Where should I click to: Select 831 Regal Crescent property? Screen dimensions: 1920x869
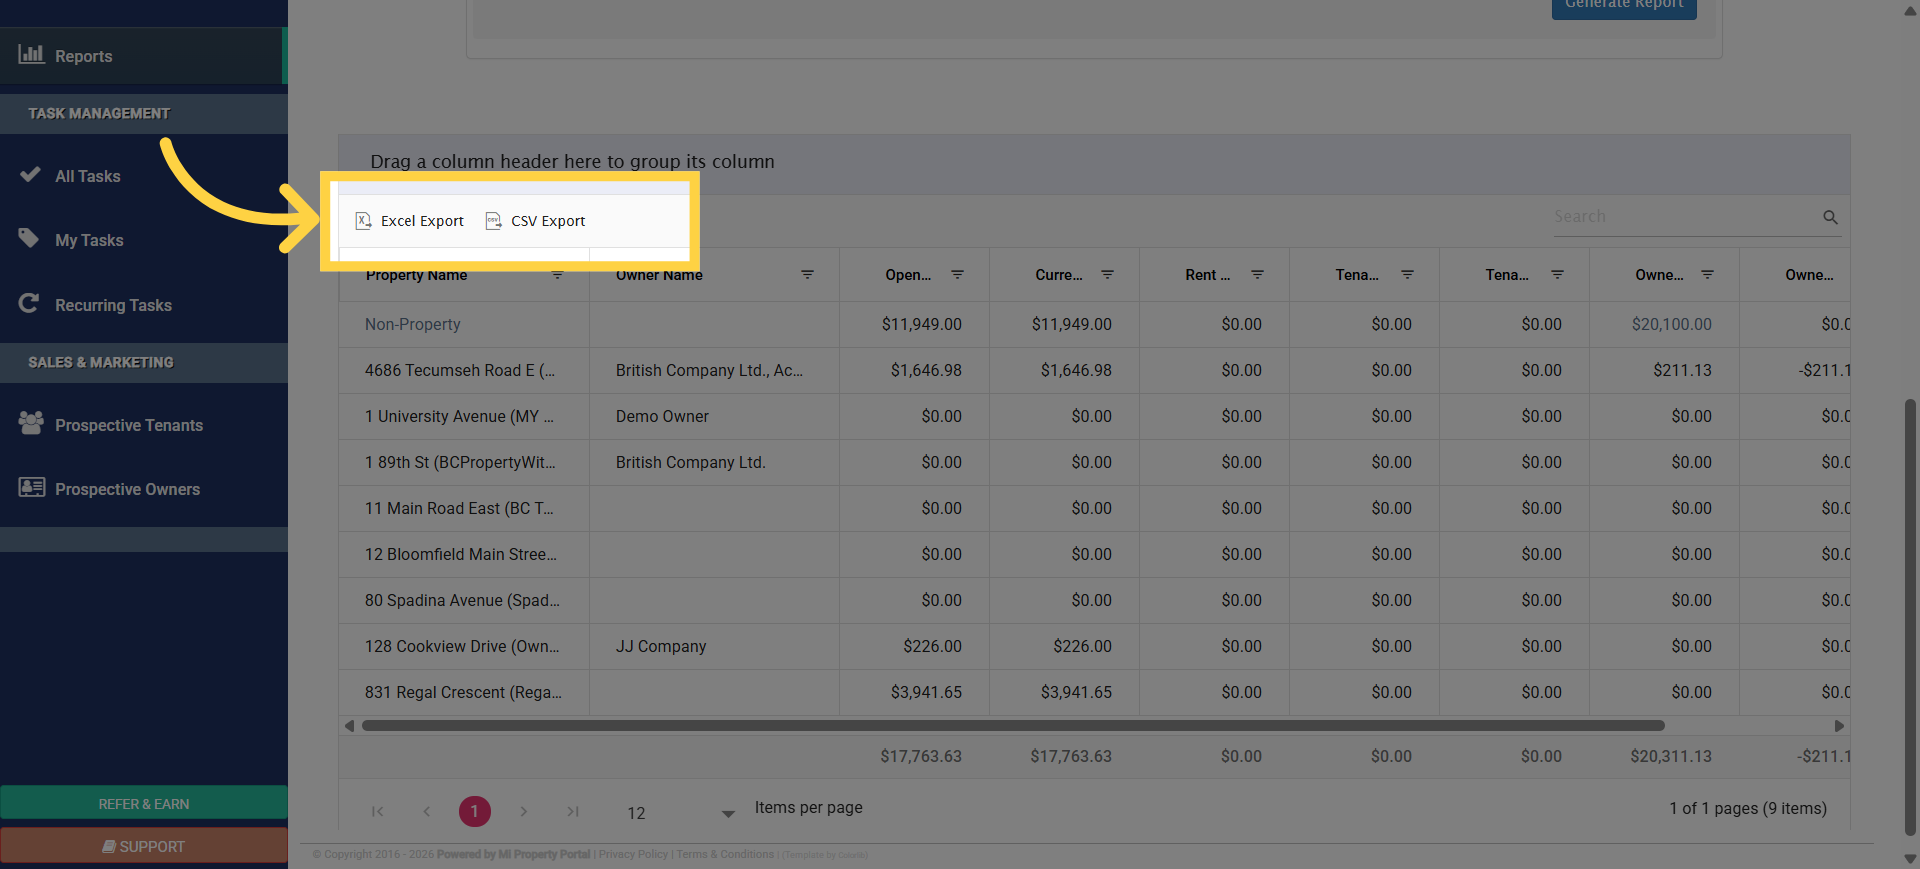tap(463, 692)
